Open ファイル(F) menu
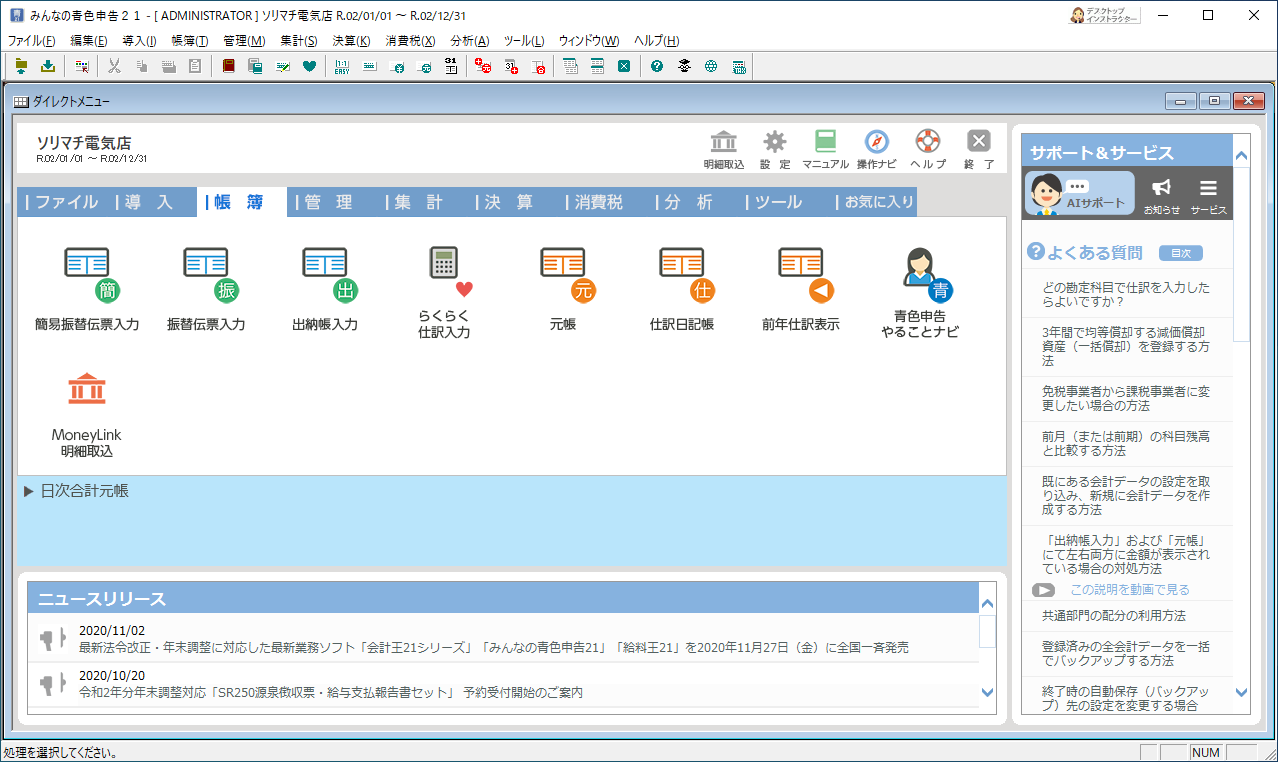Screen dimensions: 1278x762 click(x=32, y=41)
